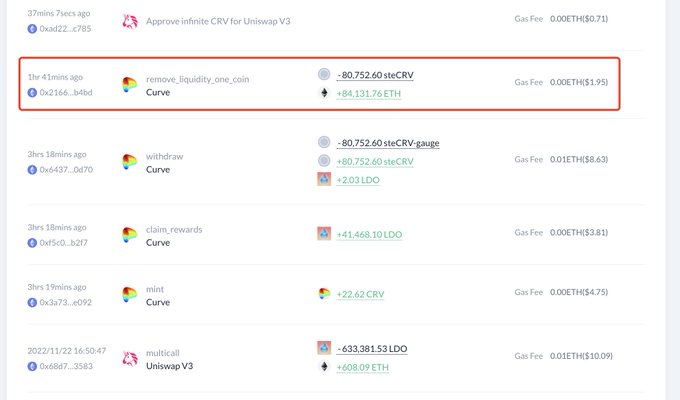This screenshot has width=680, height=400.
Task: Open the -80,752.60 steCRV-gauge amount link
Action: [x=388, y=143]
